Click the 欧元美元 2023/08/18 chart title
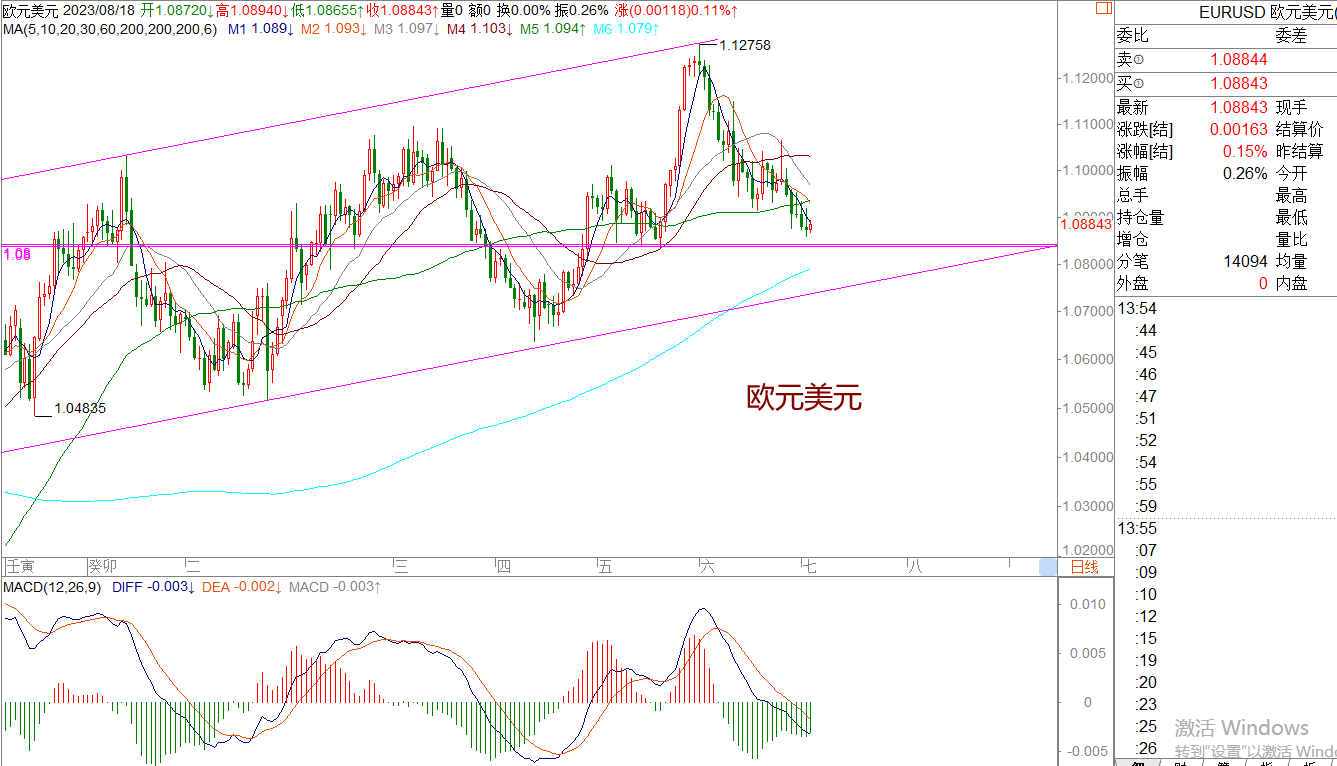 click(x=68, y=10)
